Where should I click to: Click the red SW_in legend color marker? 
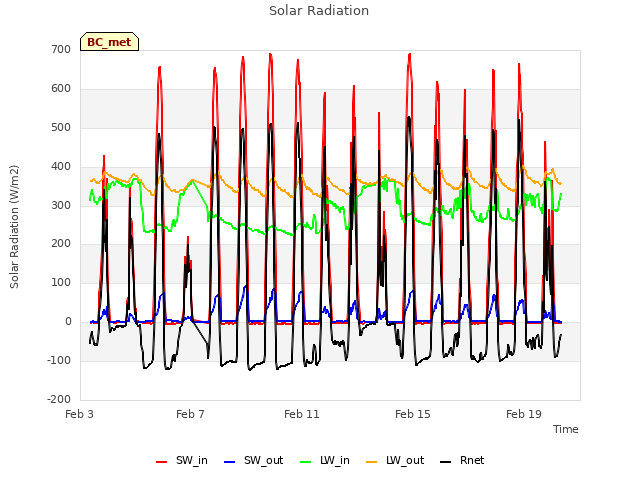point(162,462)
